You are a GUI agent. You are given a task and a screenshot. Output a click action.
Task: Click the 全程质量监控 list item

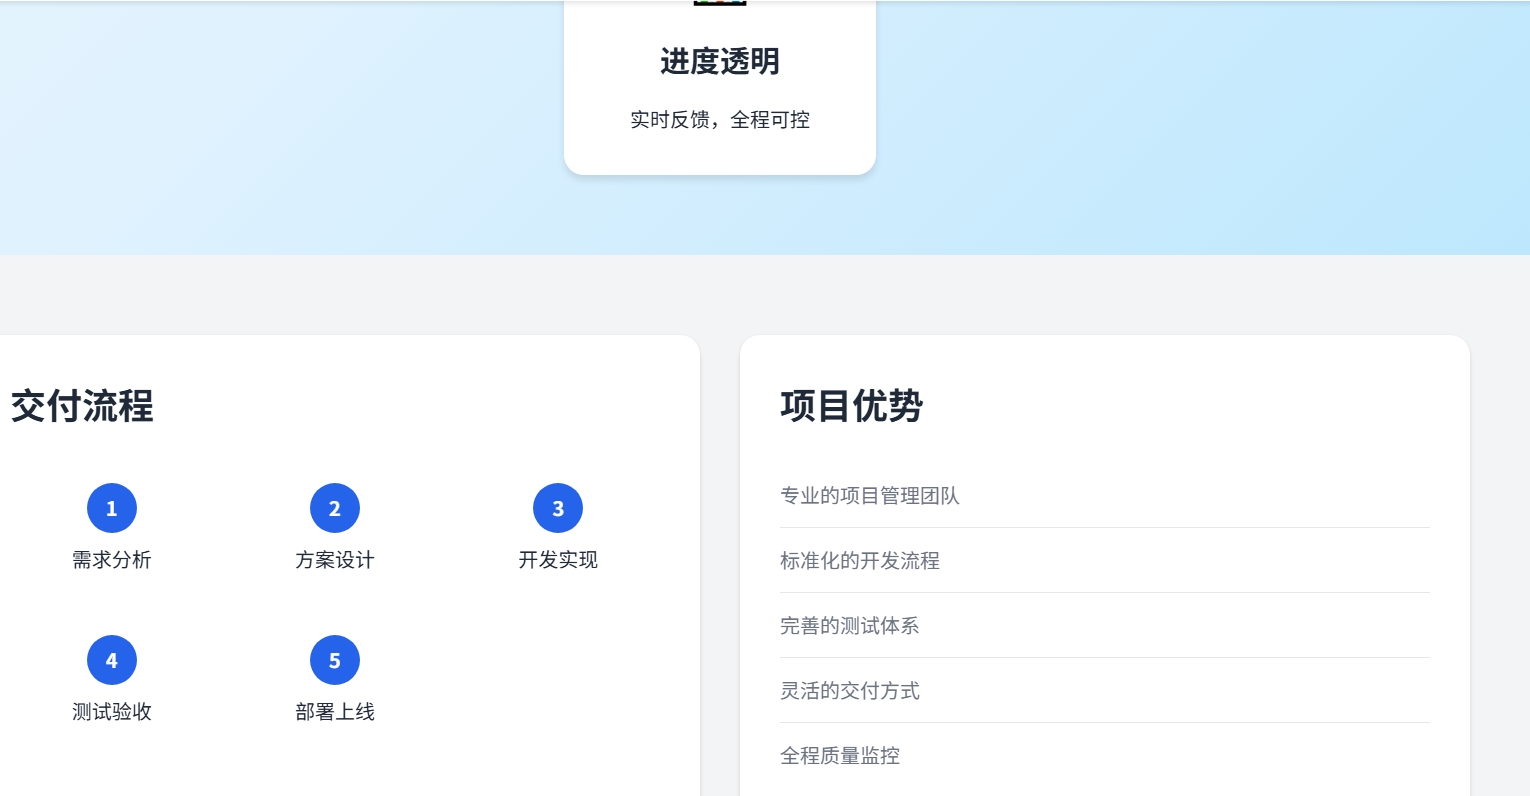(x=840, y=756)
